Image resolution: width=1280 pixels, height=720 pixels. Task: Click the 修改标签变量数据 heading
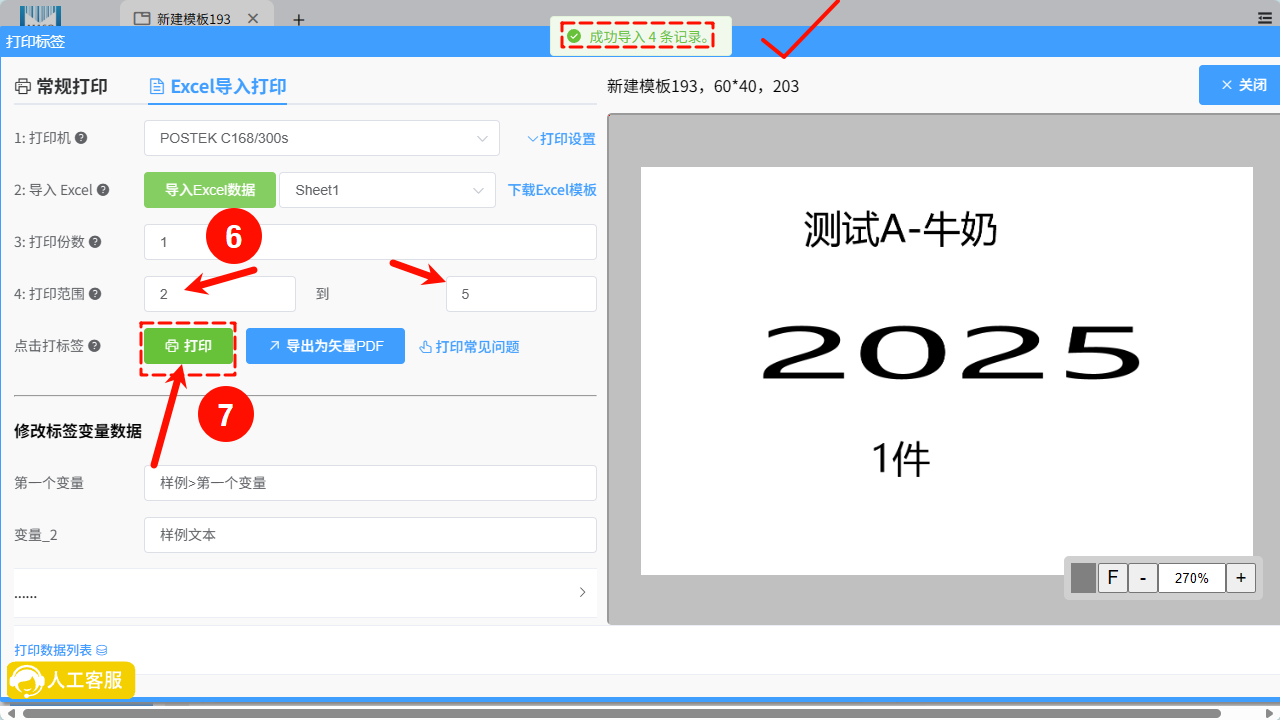(78, 431)
